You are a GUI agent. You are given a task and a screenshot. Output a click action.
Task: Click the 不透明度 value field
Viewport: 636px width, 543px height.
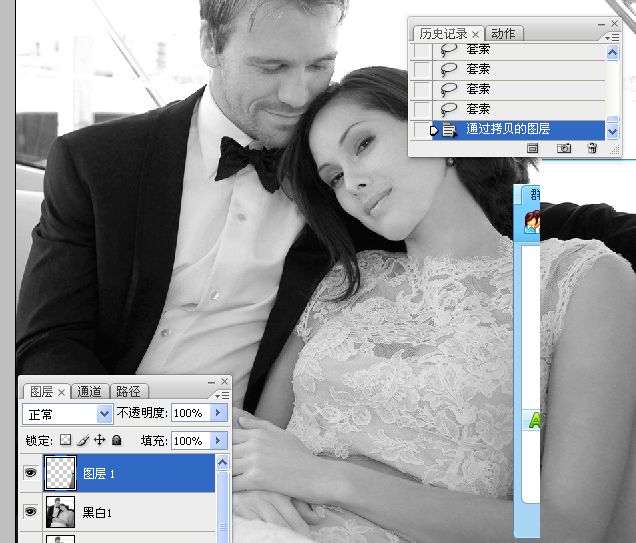point(191,413)
